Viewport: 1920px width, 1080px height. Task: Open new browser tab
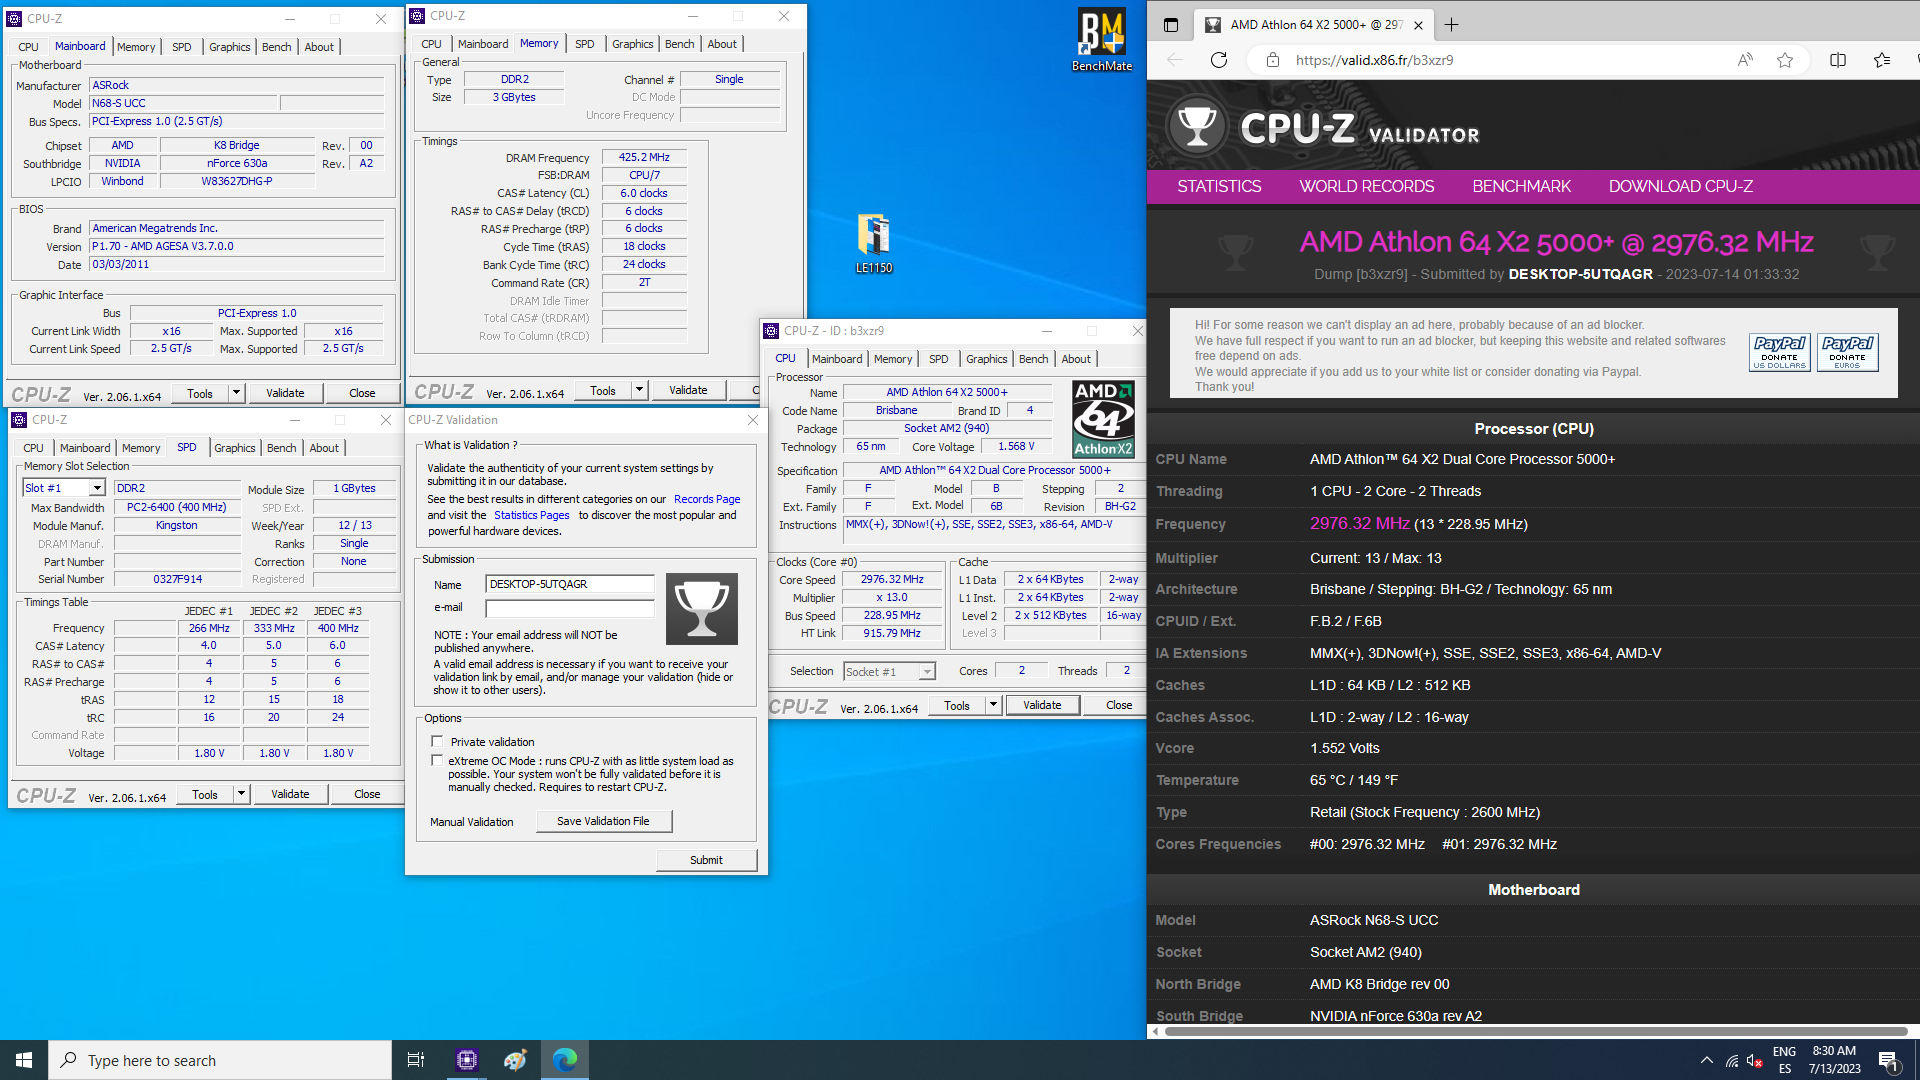pos(1452,25)
